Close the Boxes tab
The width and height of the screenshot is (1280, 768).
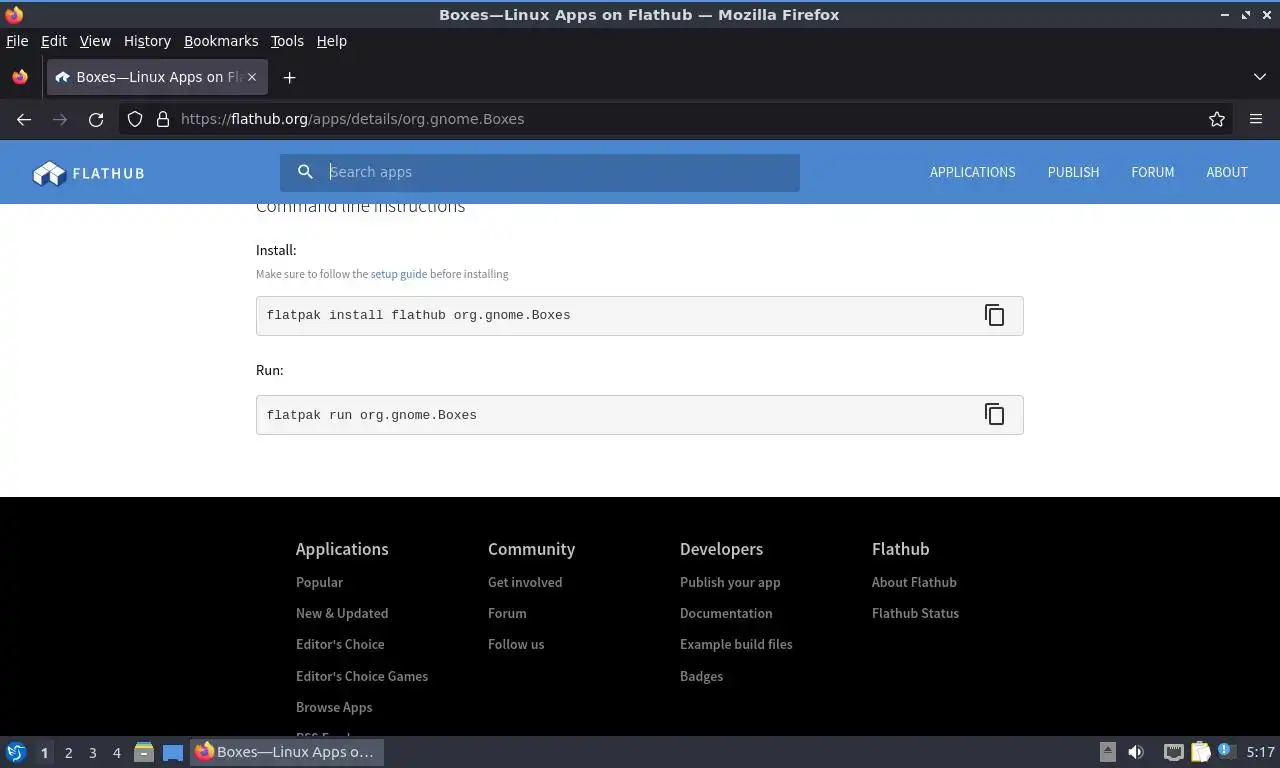pos(252,77)
